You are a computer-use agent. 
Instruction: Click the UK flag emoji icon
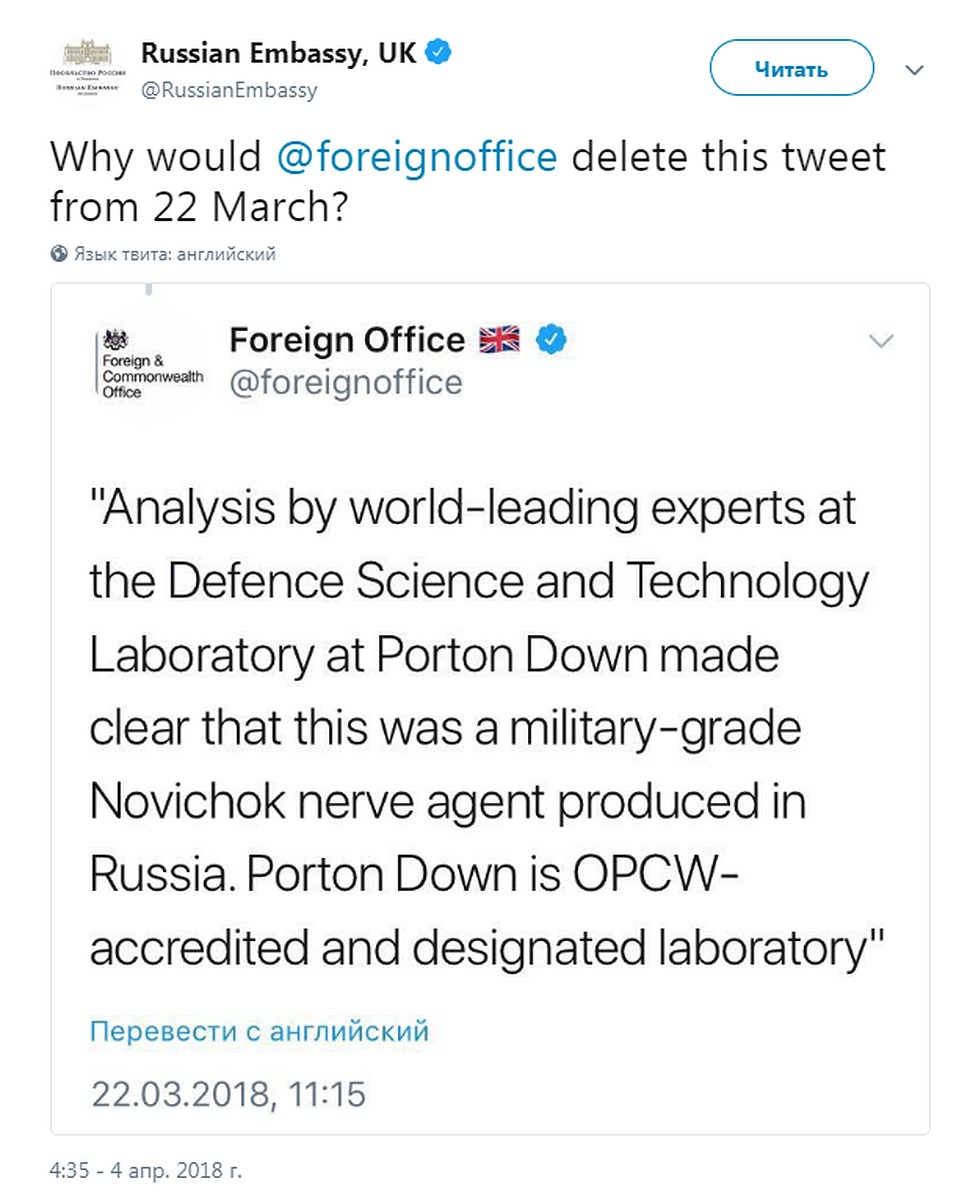(x=499, y=339)
